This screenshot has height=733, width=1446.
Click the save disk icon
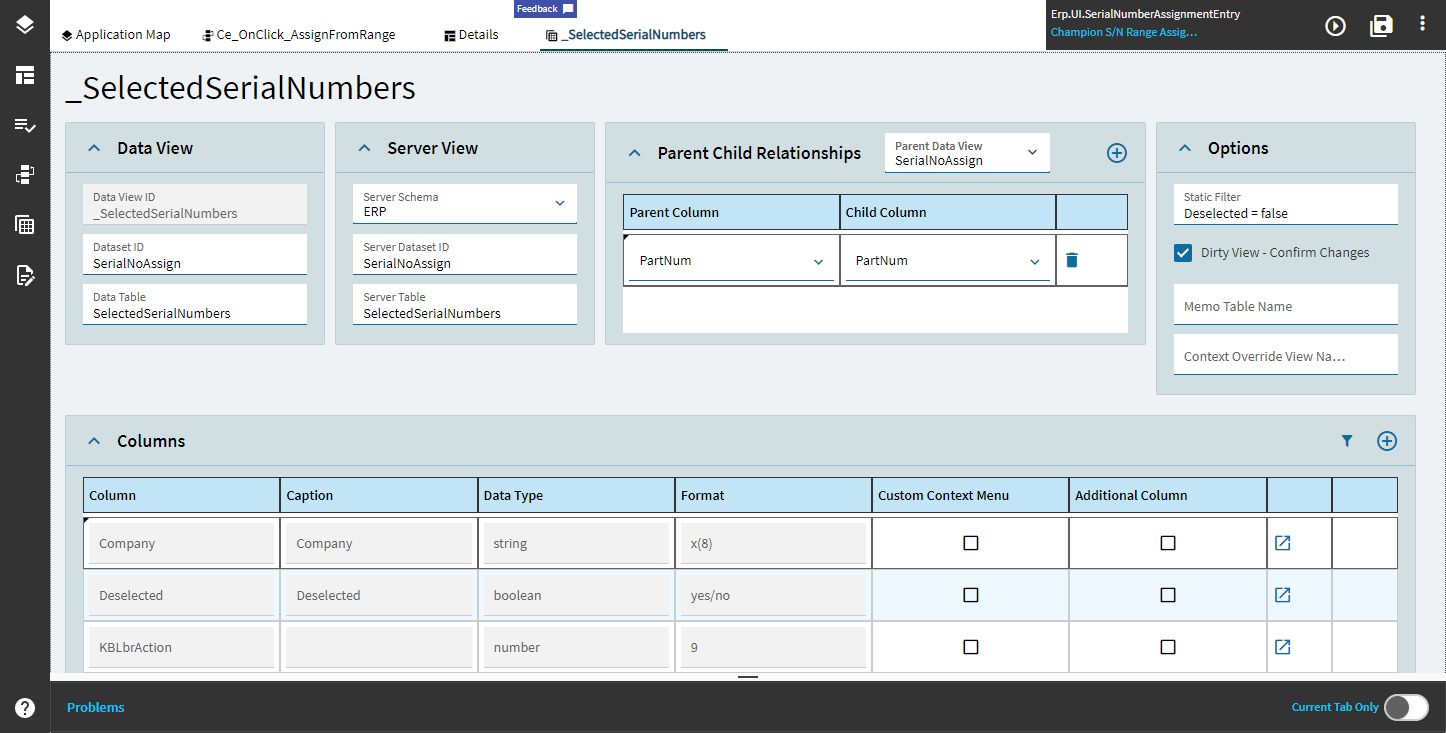click(x=1381, y=26)
